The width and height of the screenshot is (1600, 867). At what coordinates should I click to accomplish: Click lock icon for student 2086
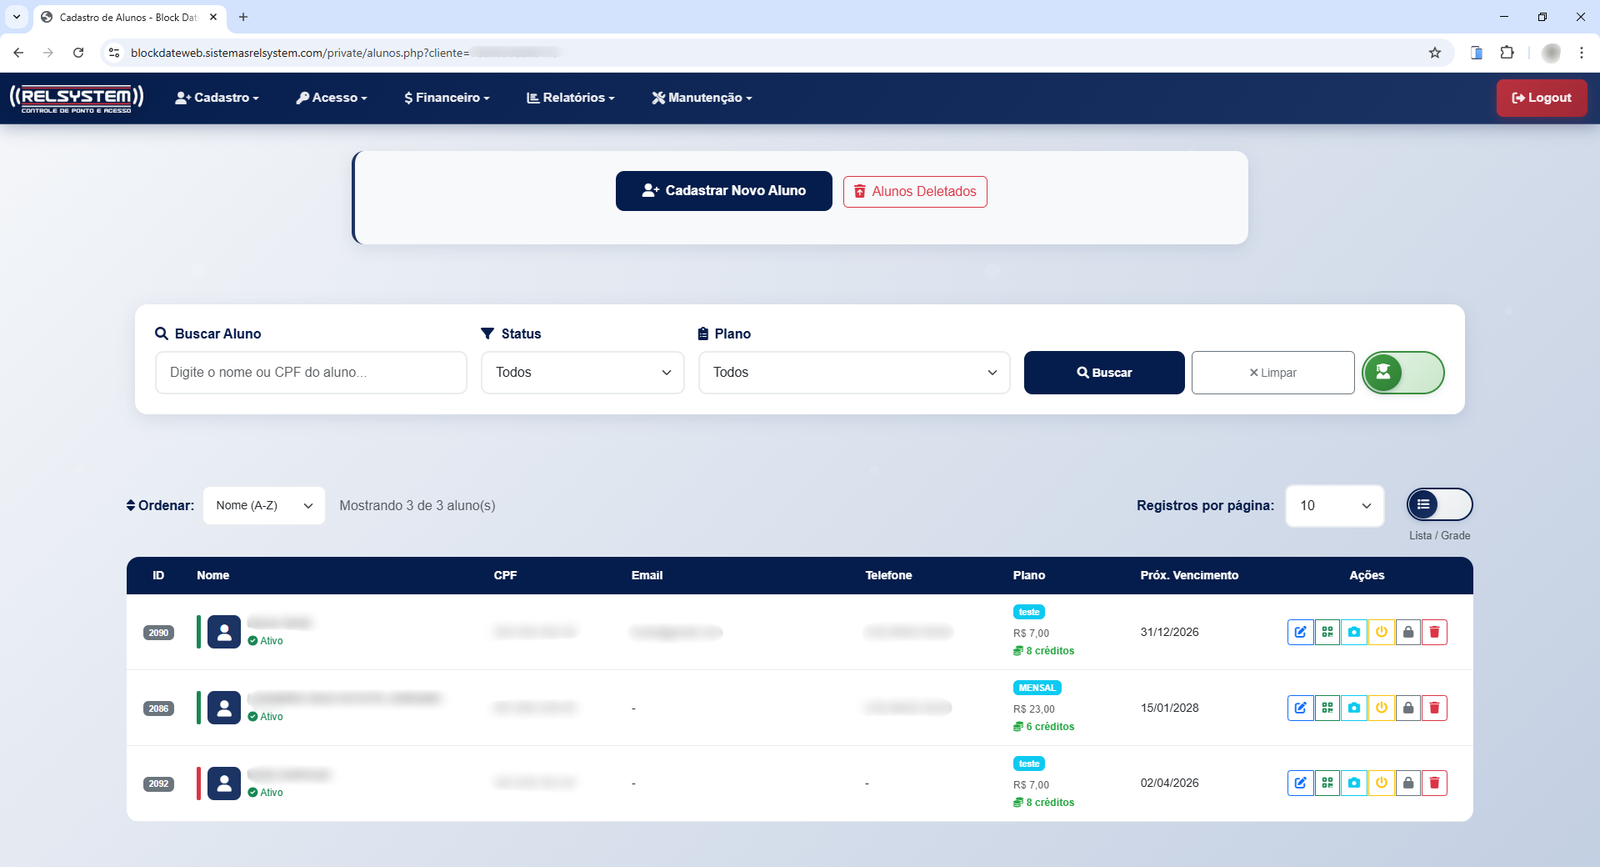coord(1408,708)
